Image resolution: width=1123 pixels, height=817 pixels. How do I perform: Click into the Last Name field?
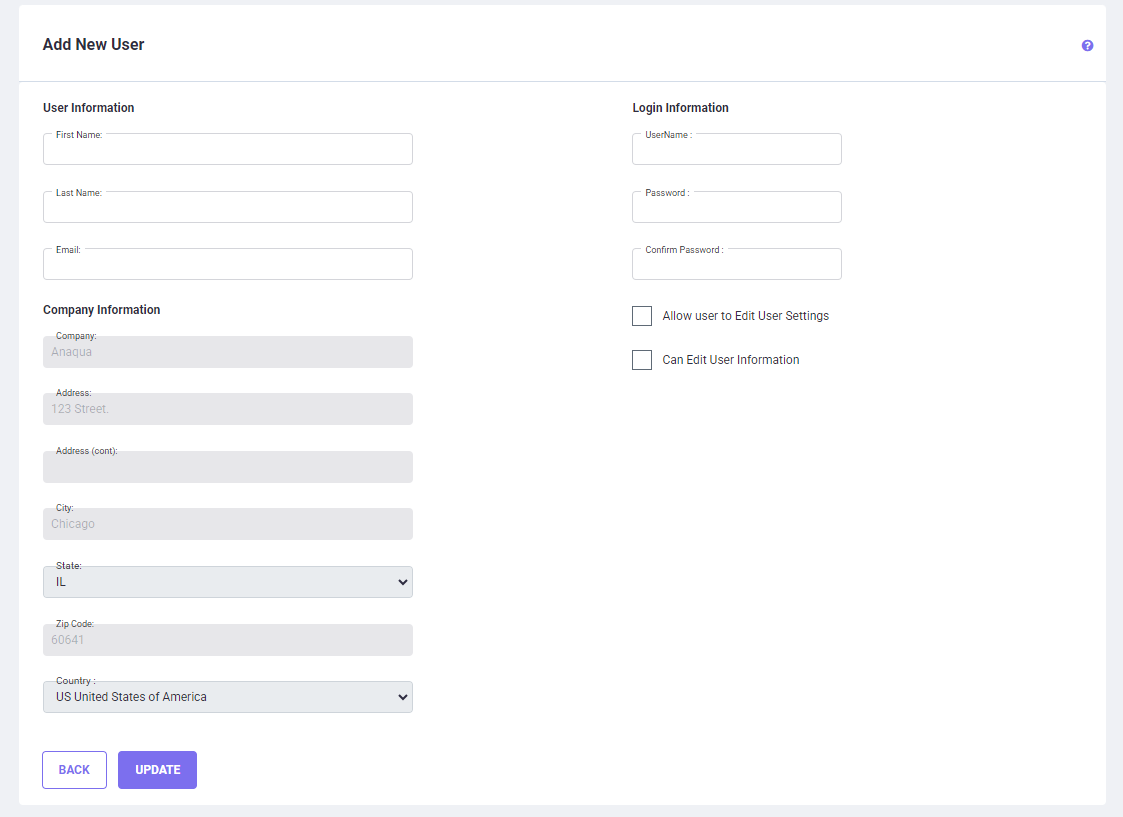(x=228, y=208)
